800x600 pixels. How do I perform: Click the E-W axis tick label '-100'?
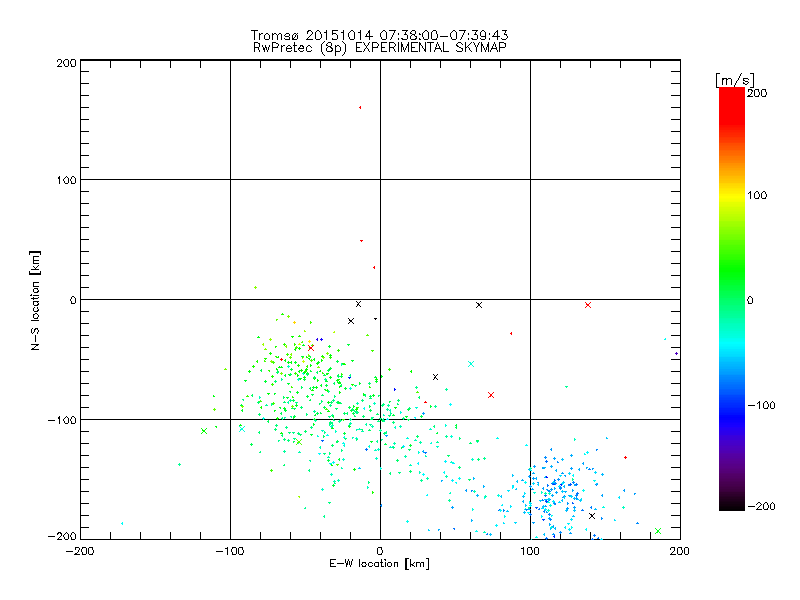click(230, 551)
